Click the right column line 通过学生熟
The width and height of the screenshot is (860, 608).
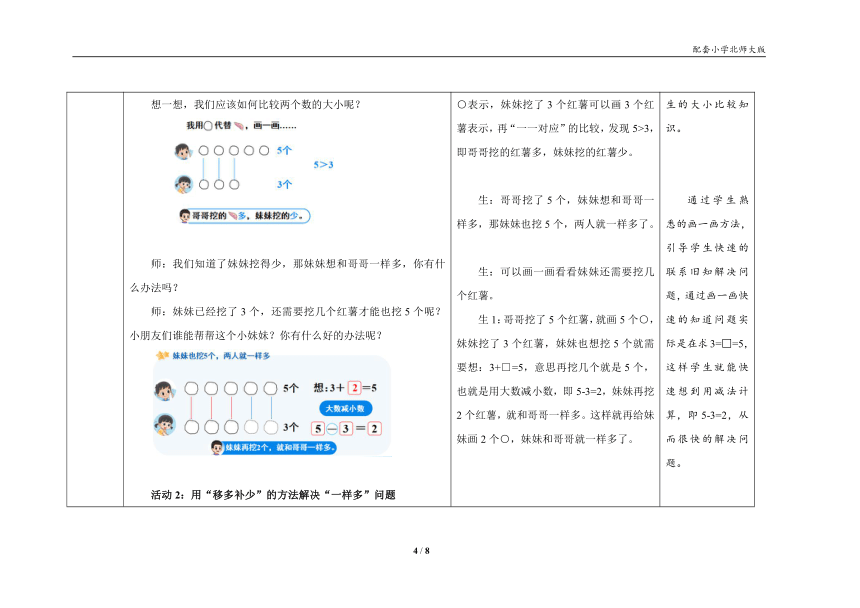pos(718,200)
